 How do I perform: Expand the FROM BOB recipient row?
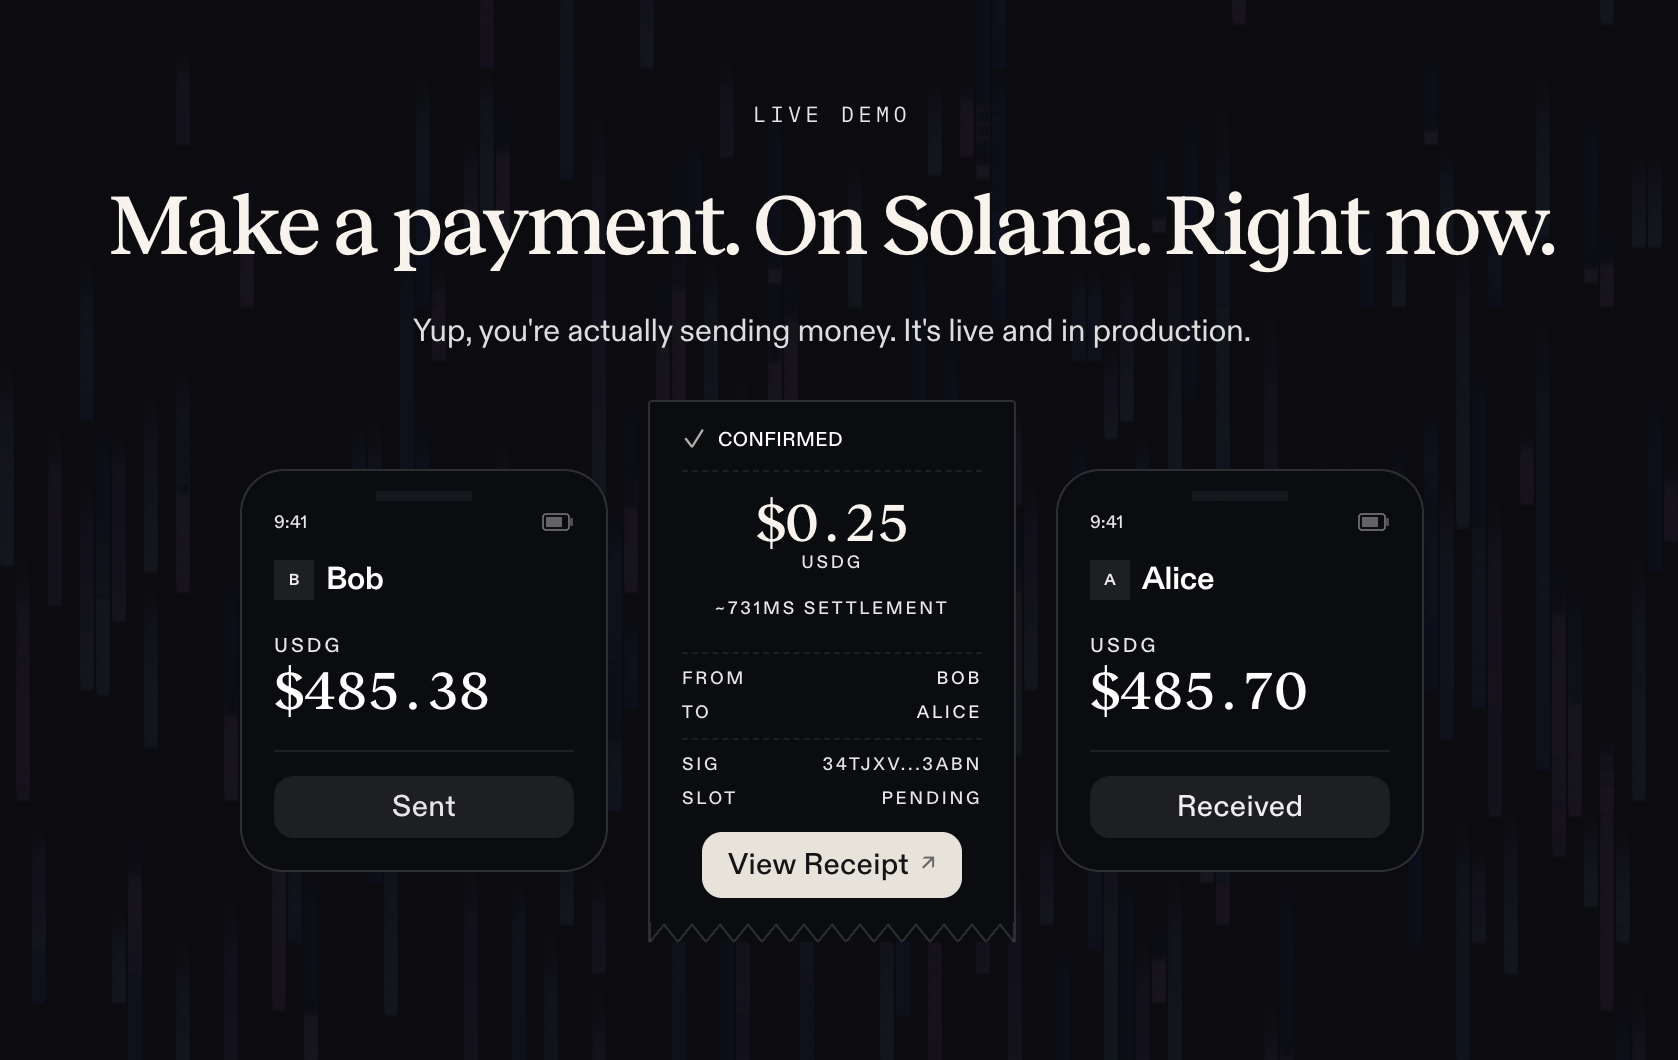pyautogui.click(x=831, y=677)
